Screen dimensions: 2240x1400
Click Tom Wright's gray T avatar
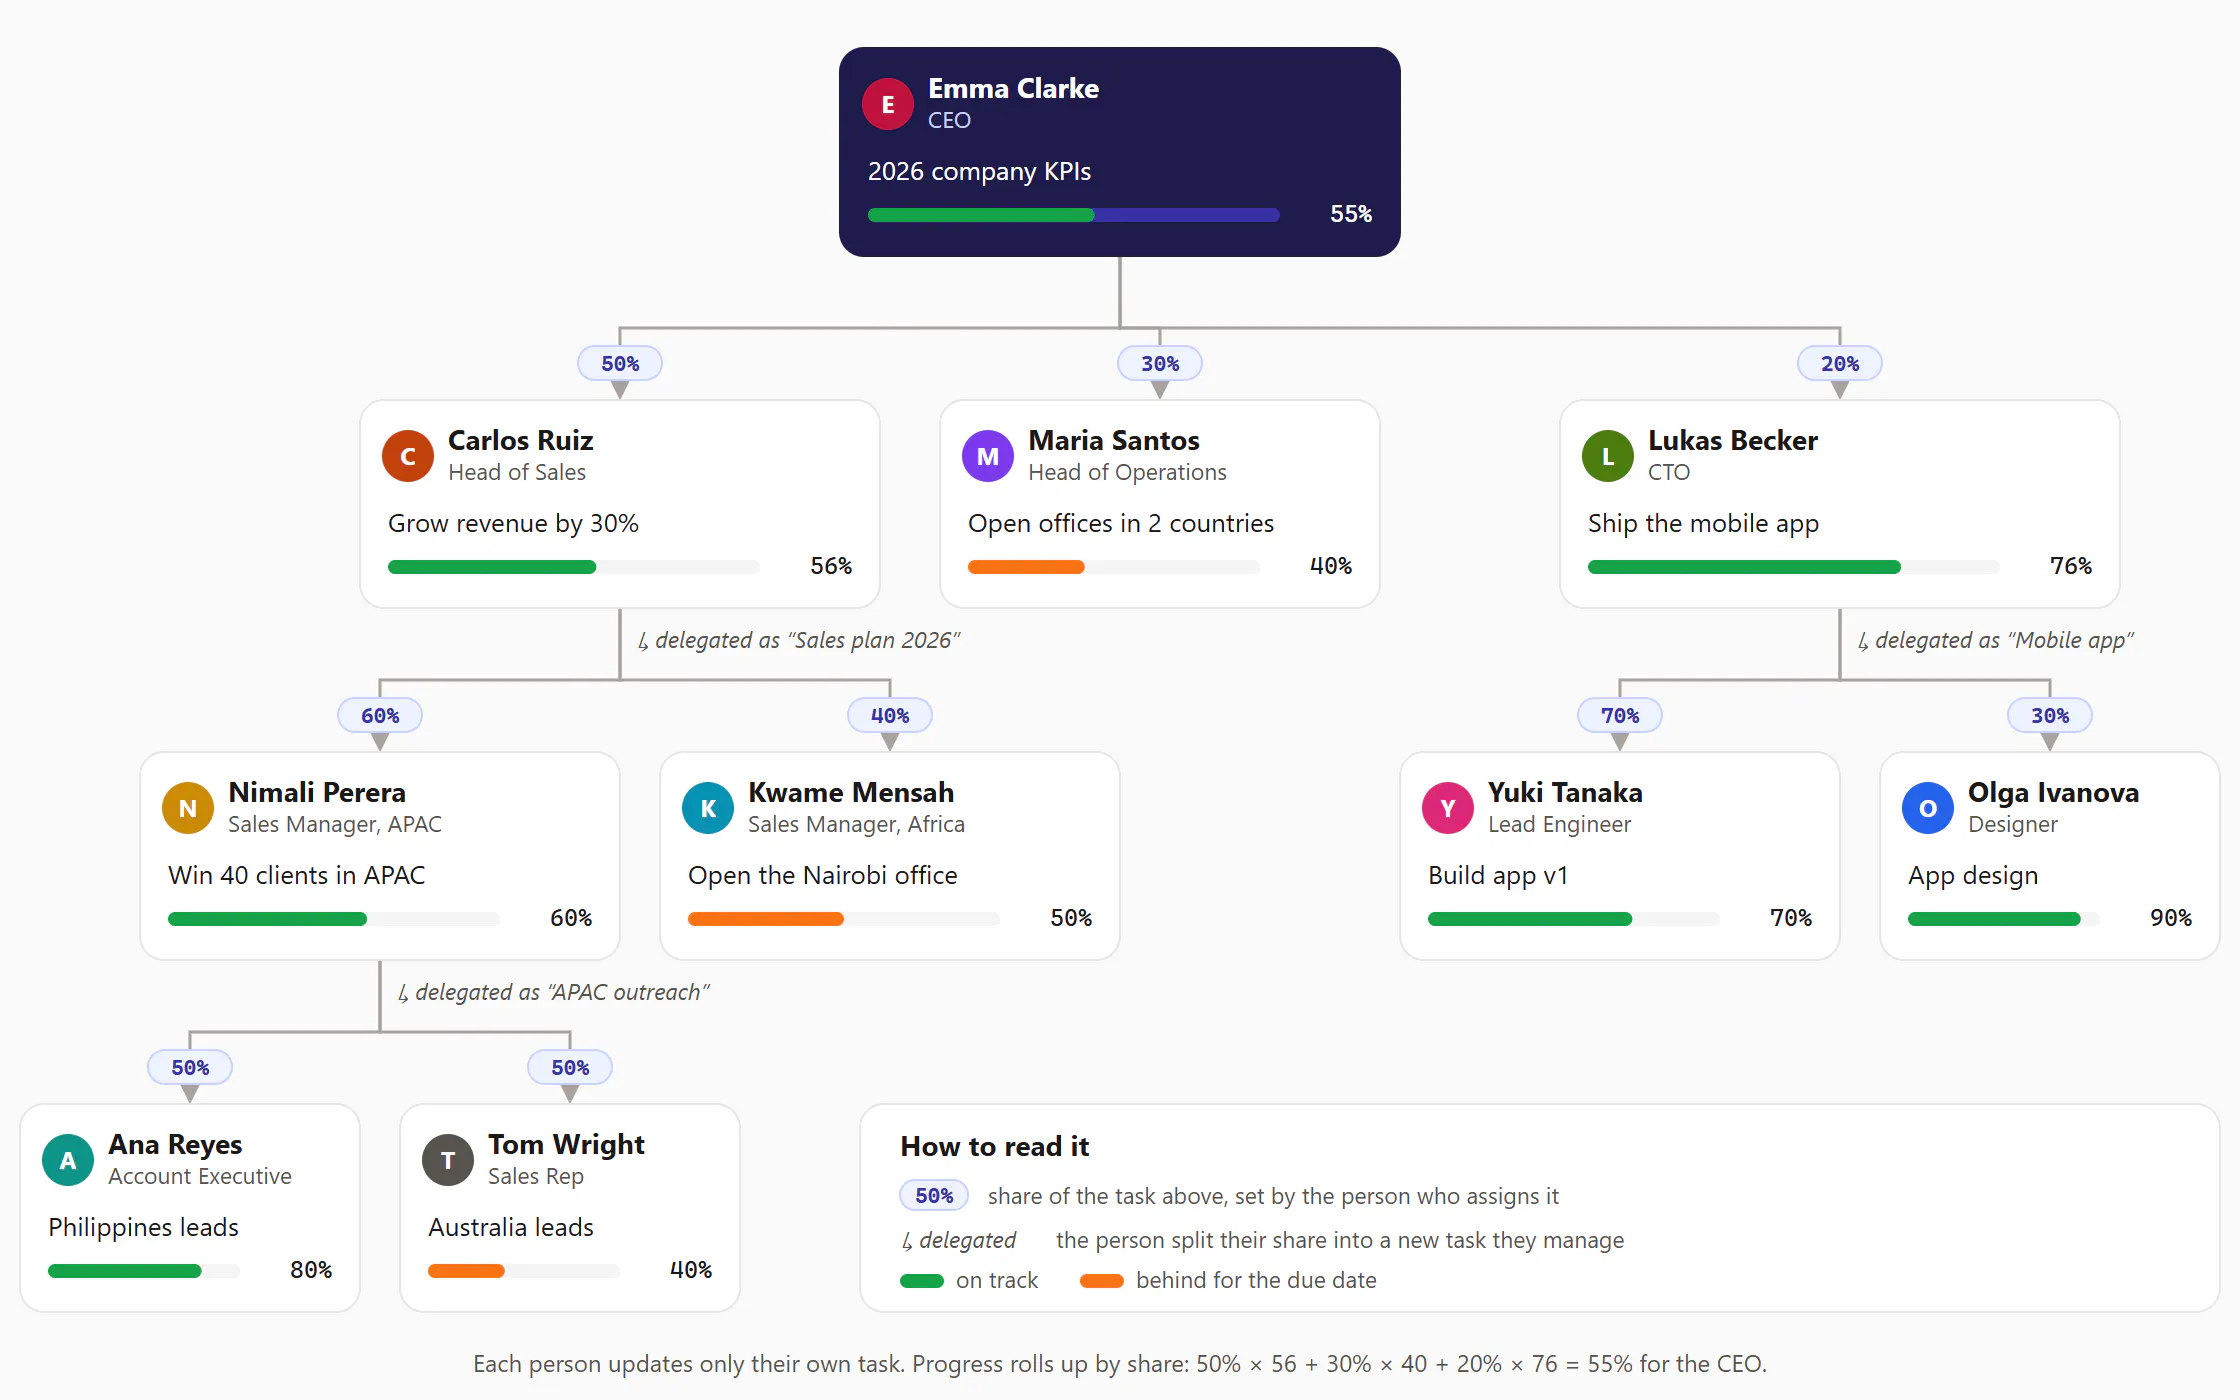(448, 1160)
